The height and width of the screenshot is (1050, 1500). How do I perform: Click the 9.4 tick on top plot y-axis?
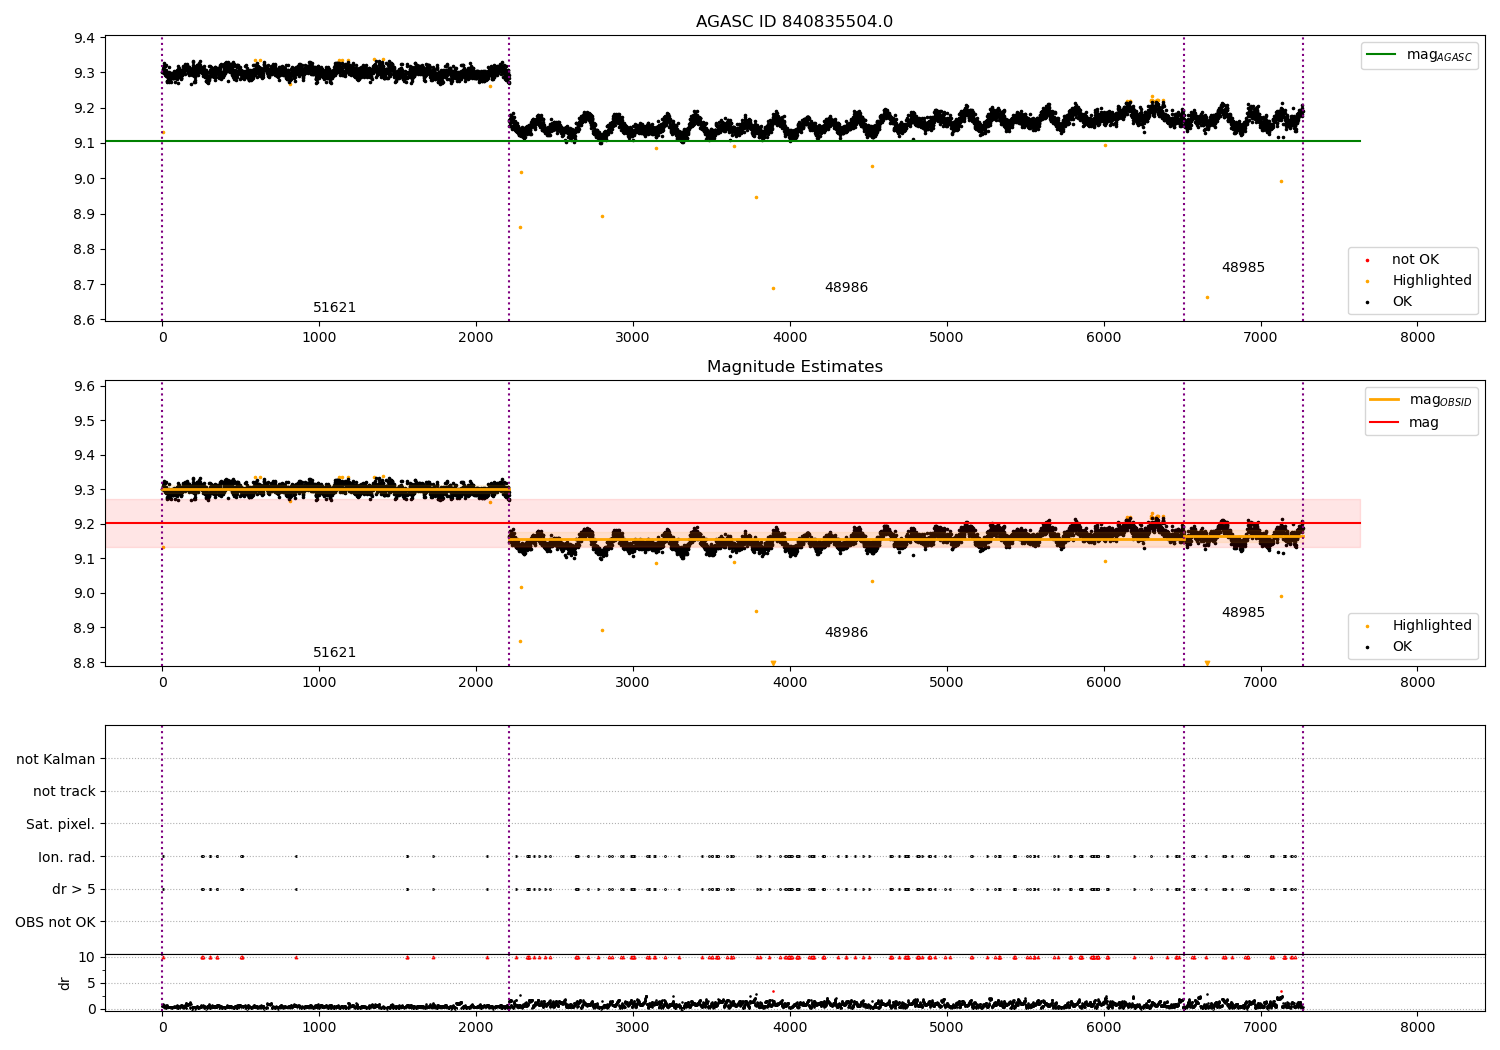84,38
